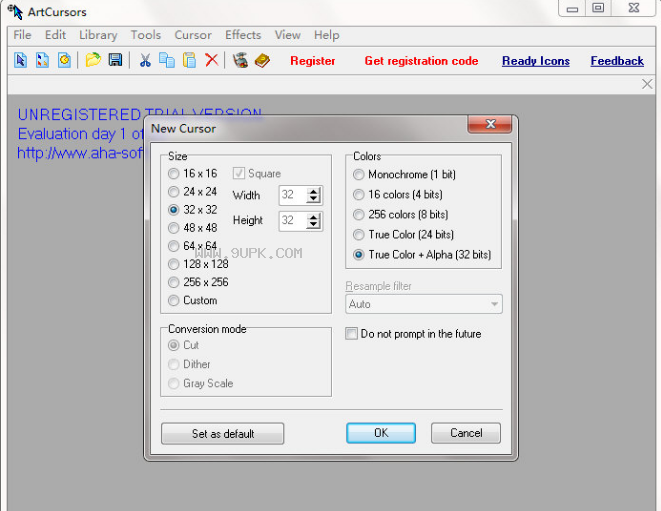Open the Feedback link

[617, 61]
